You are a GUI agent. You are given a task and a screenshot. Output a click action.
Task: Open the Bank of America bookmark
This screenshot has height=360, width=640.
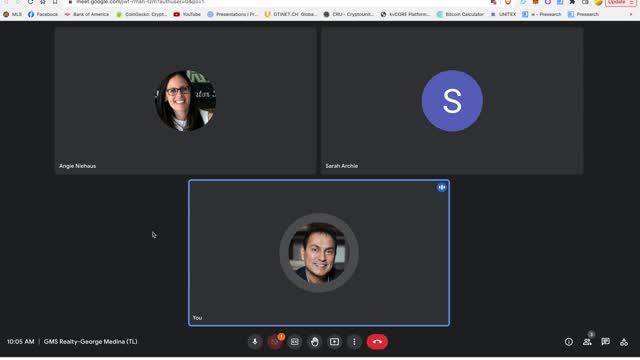(x=87, y=14)
